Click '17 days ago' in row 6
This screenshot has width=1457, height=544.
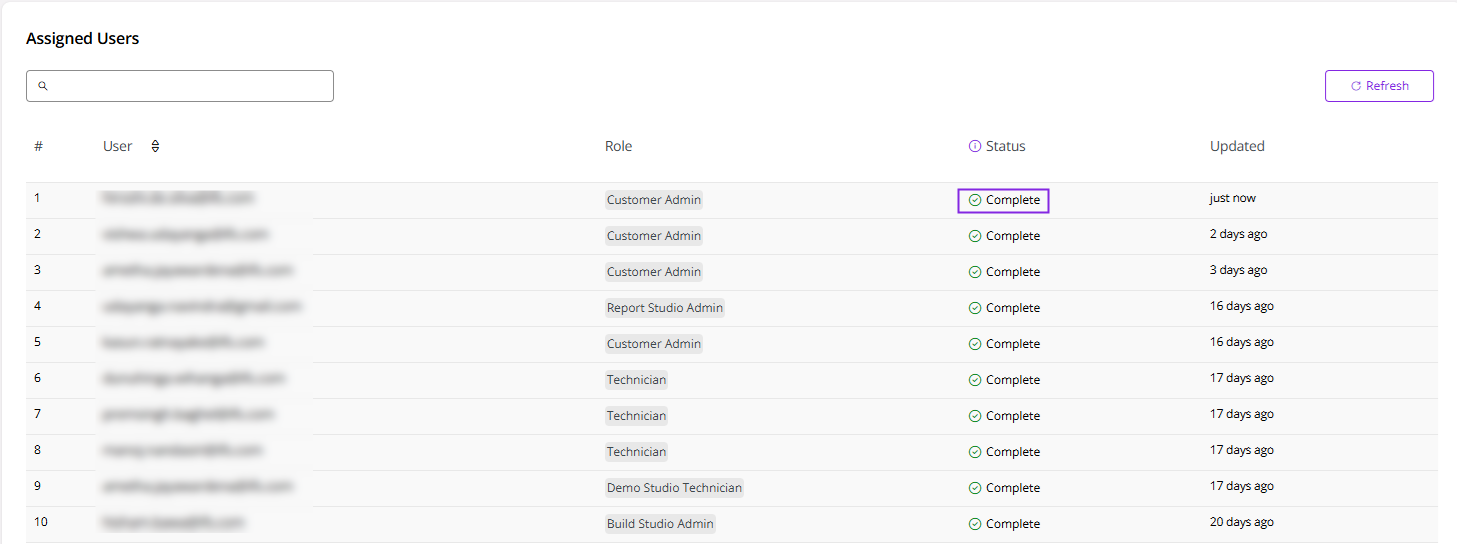click(1242, 378)
